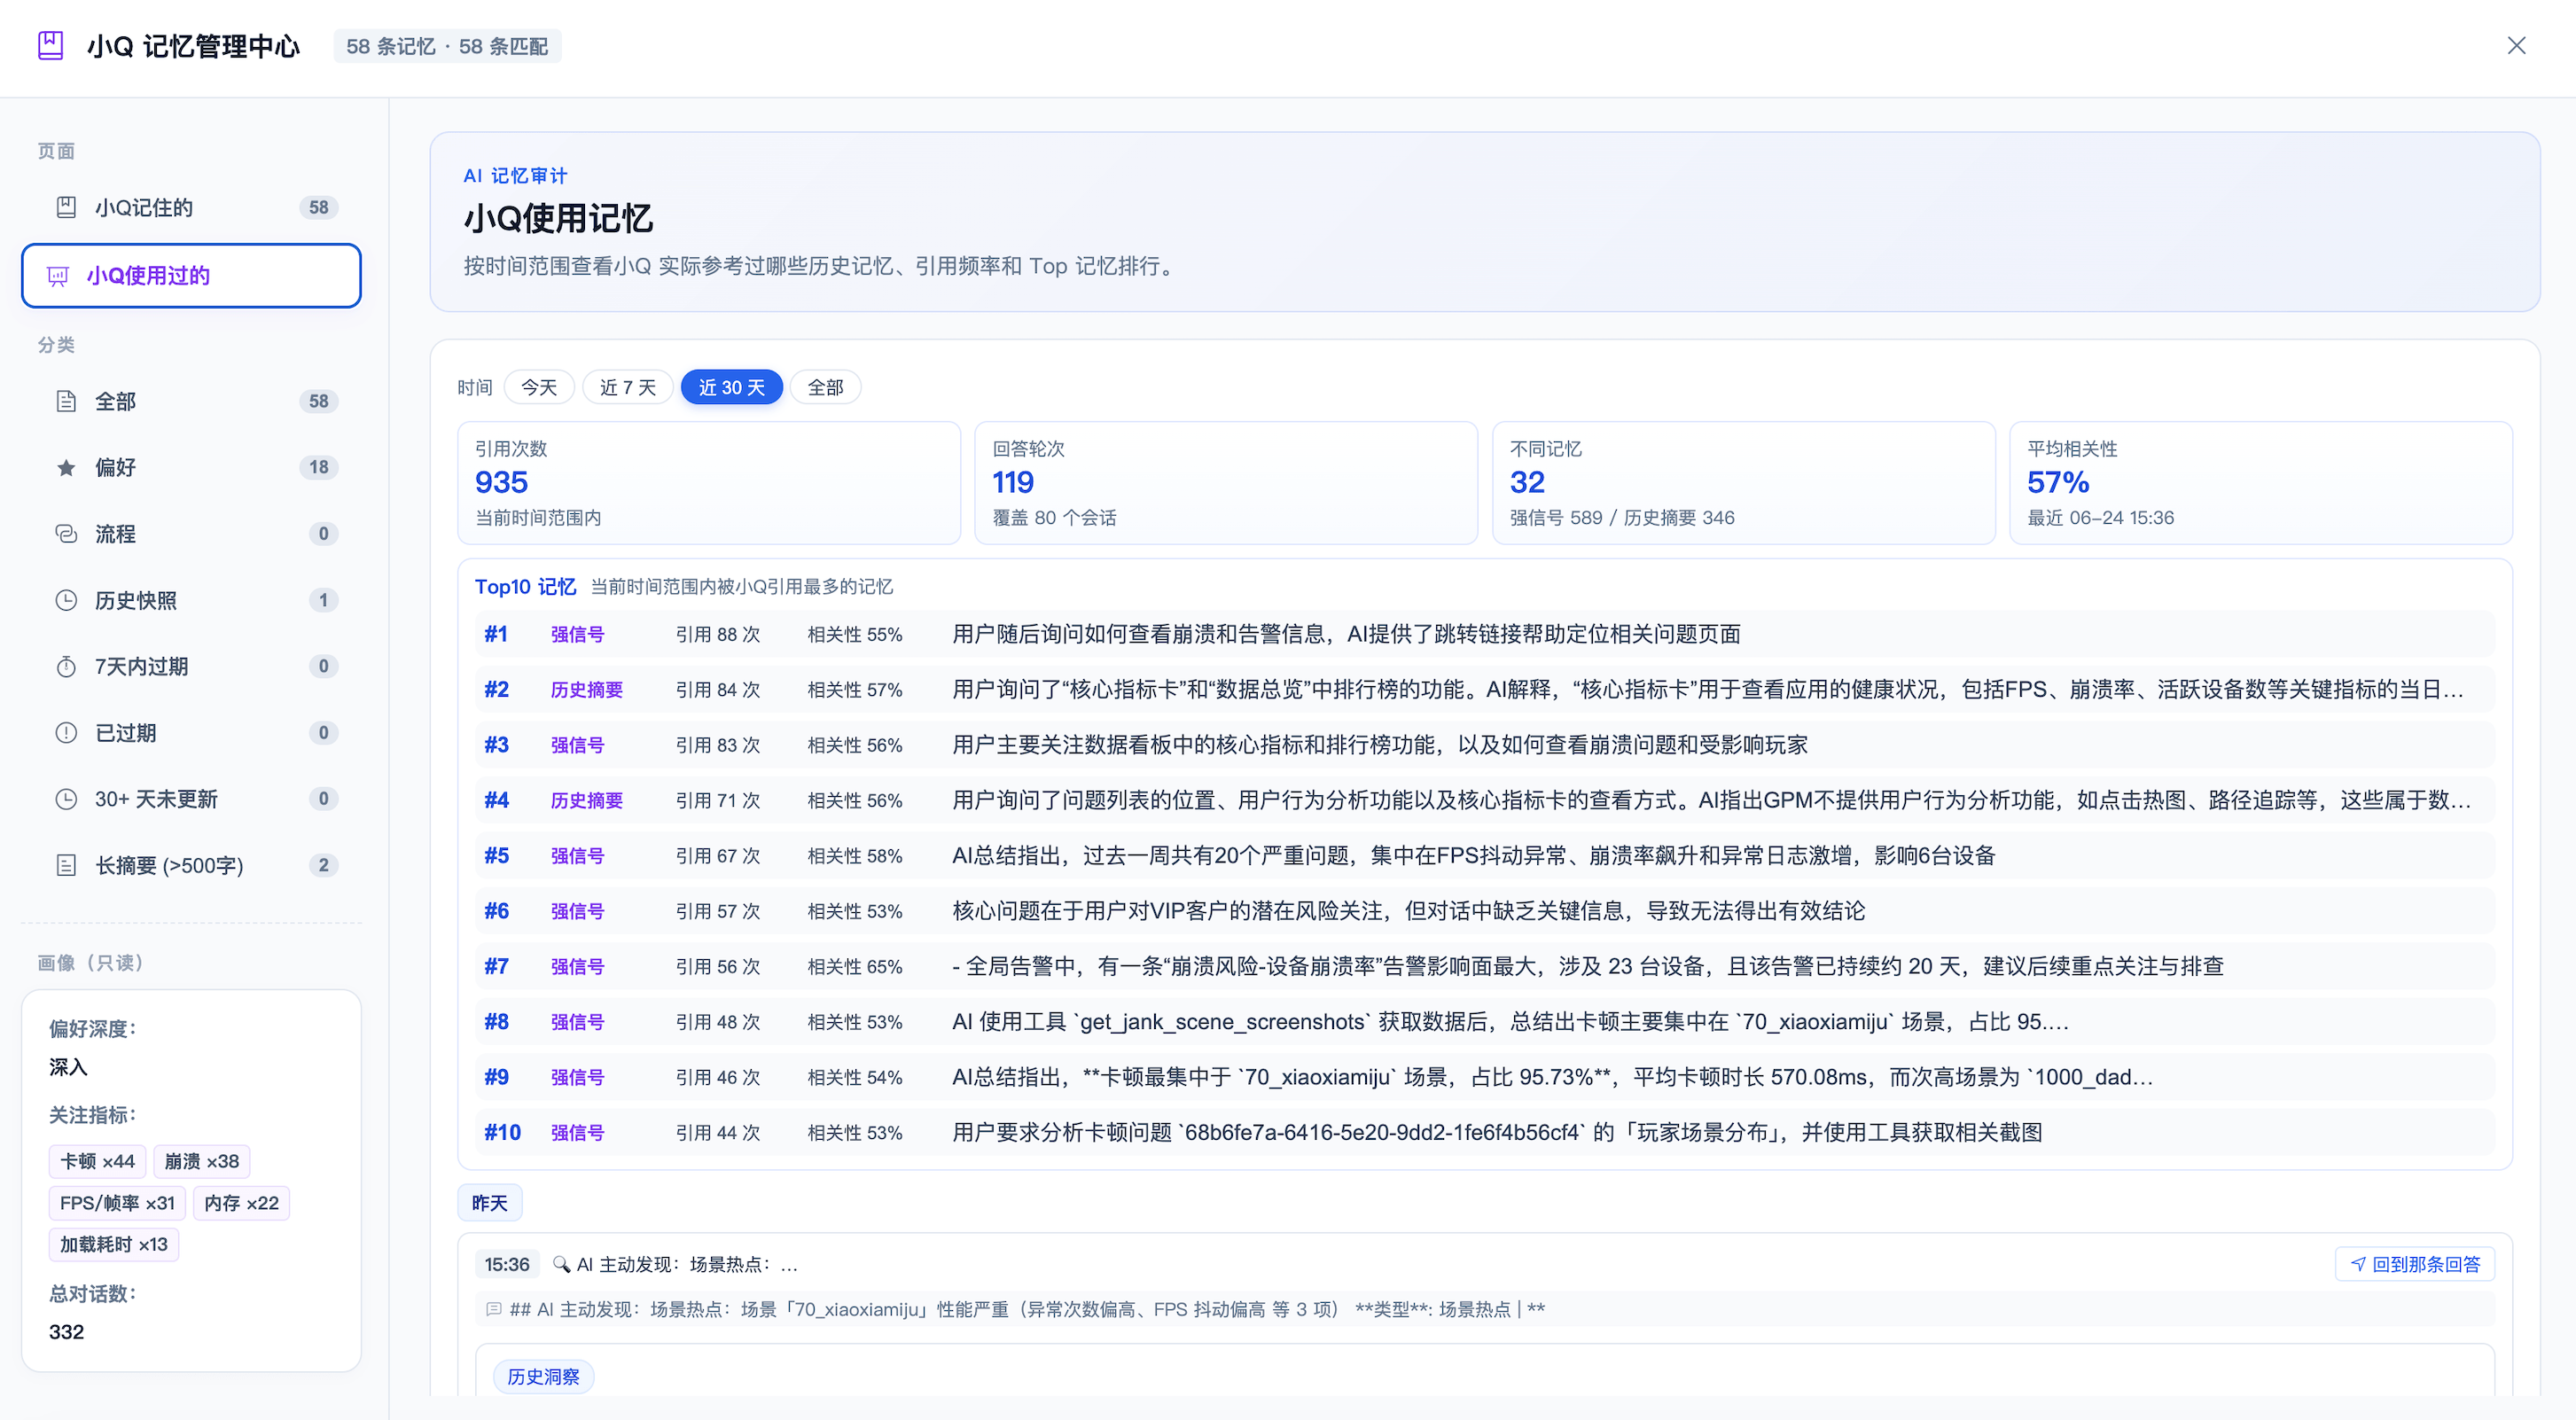Image resolution: width=2576 pixels, height=1420 pixels.
Task: Click the 15:36 timestamp chip
Action: click(x=507, y=1264)
